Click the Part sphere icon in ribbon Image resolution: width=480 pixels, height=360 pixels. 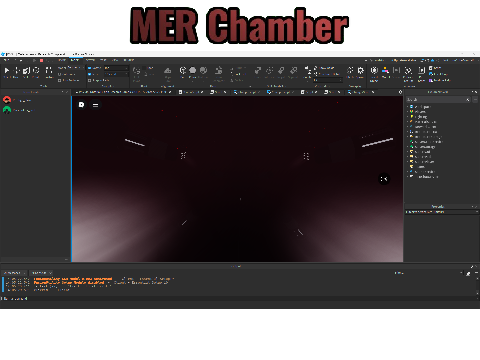coord(193,70)
